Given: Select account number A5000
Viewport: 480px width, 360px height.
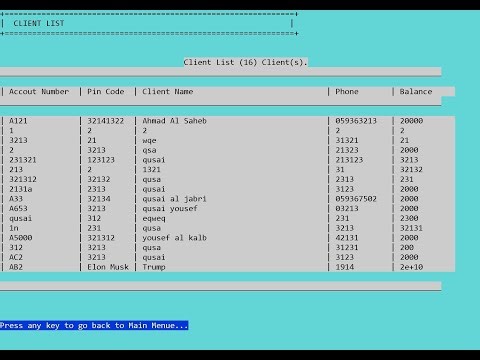Looking at the screenshot, I should 20,238.
